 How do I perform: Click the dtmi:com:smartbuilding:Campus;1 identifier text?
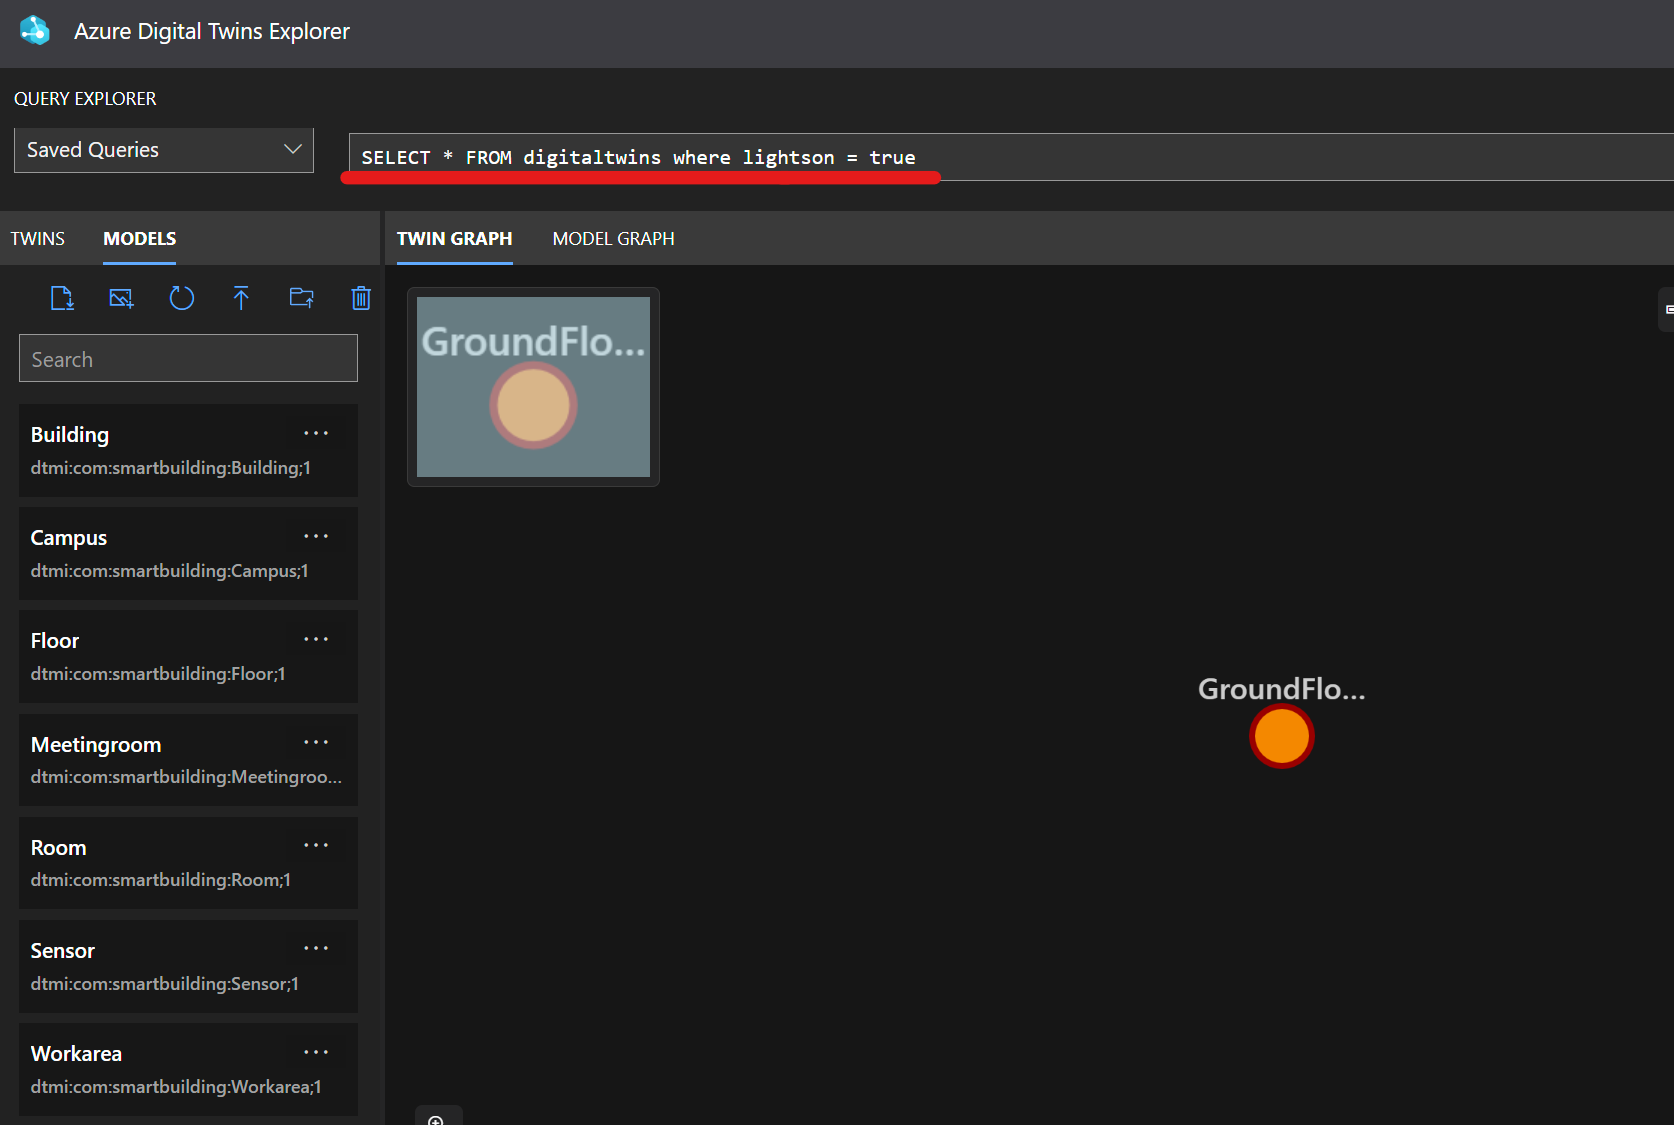point(170,571)
